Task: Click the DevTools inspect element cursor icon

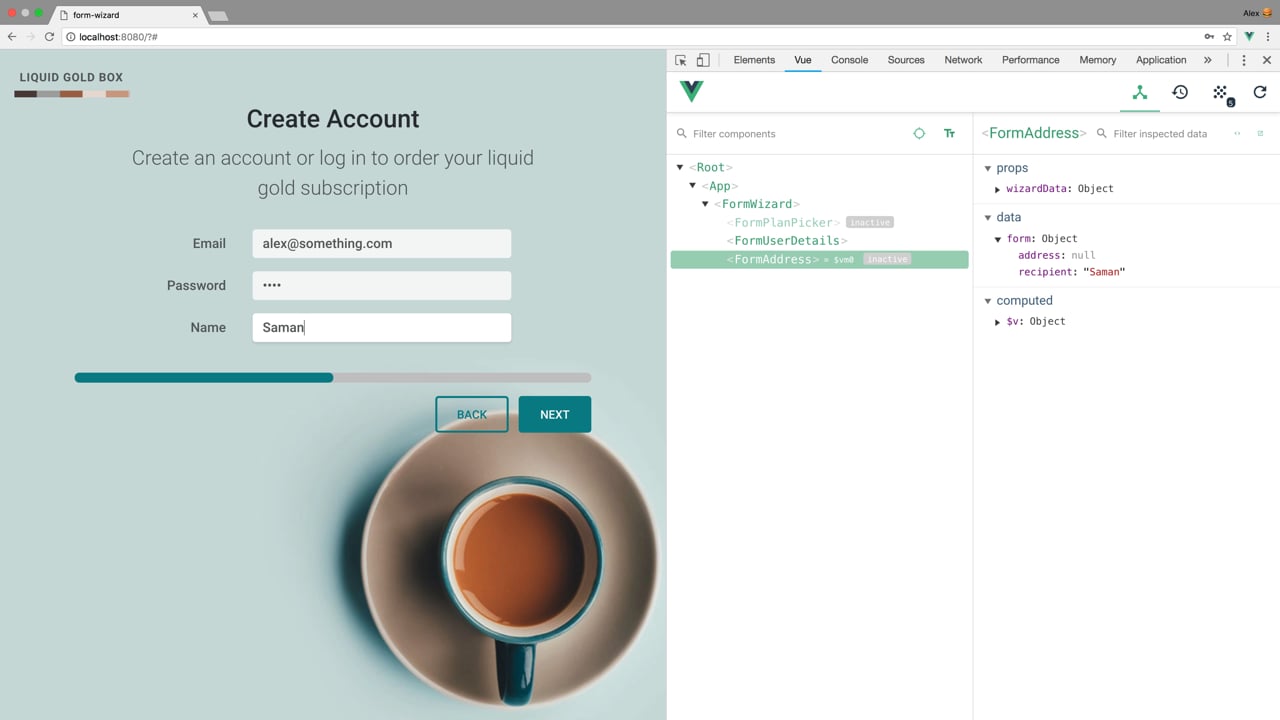Action: coord(681,60)
